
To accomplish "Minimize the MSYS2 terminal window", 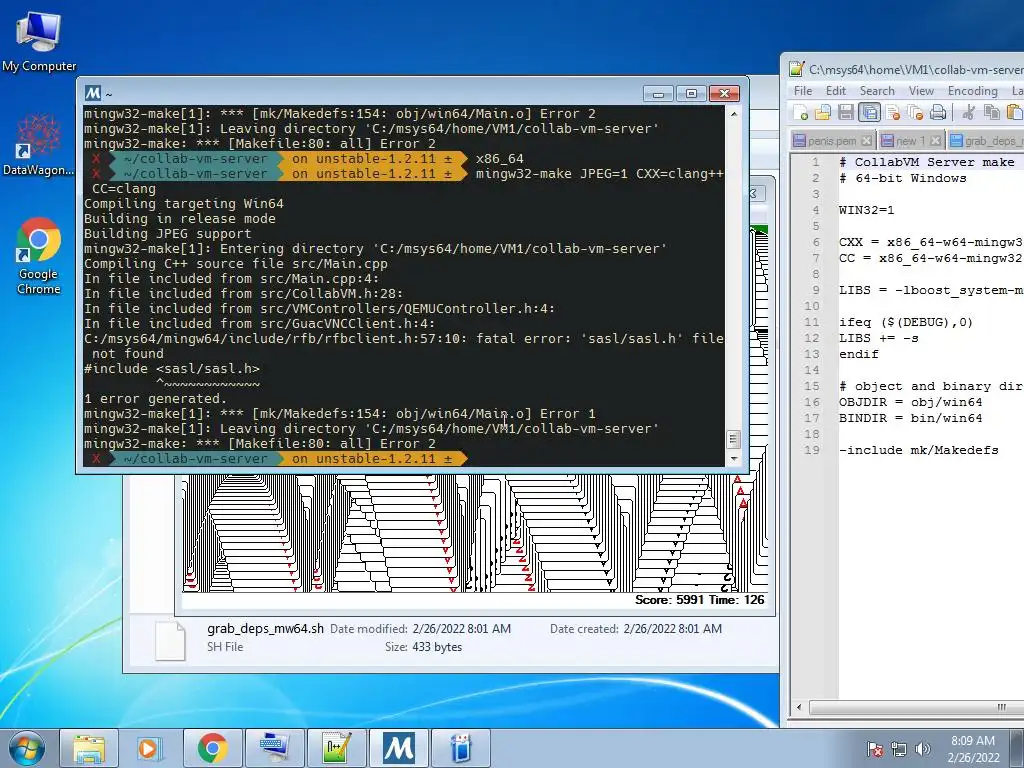I will (x=658, y=94).
